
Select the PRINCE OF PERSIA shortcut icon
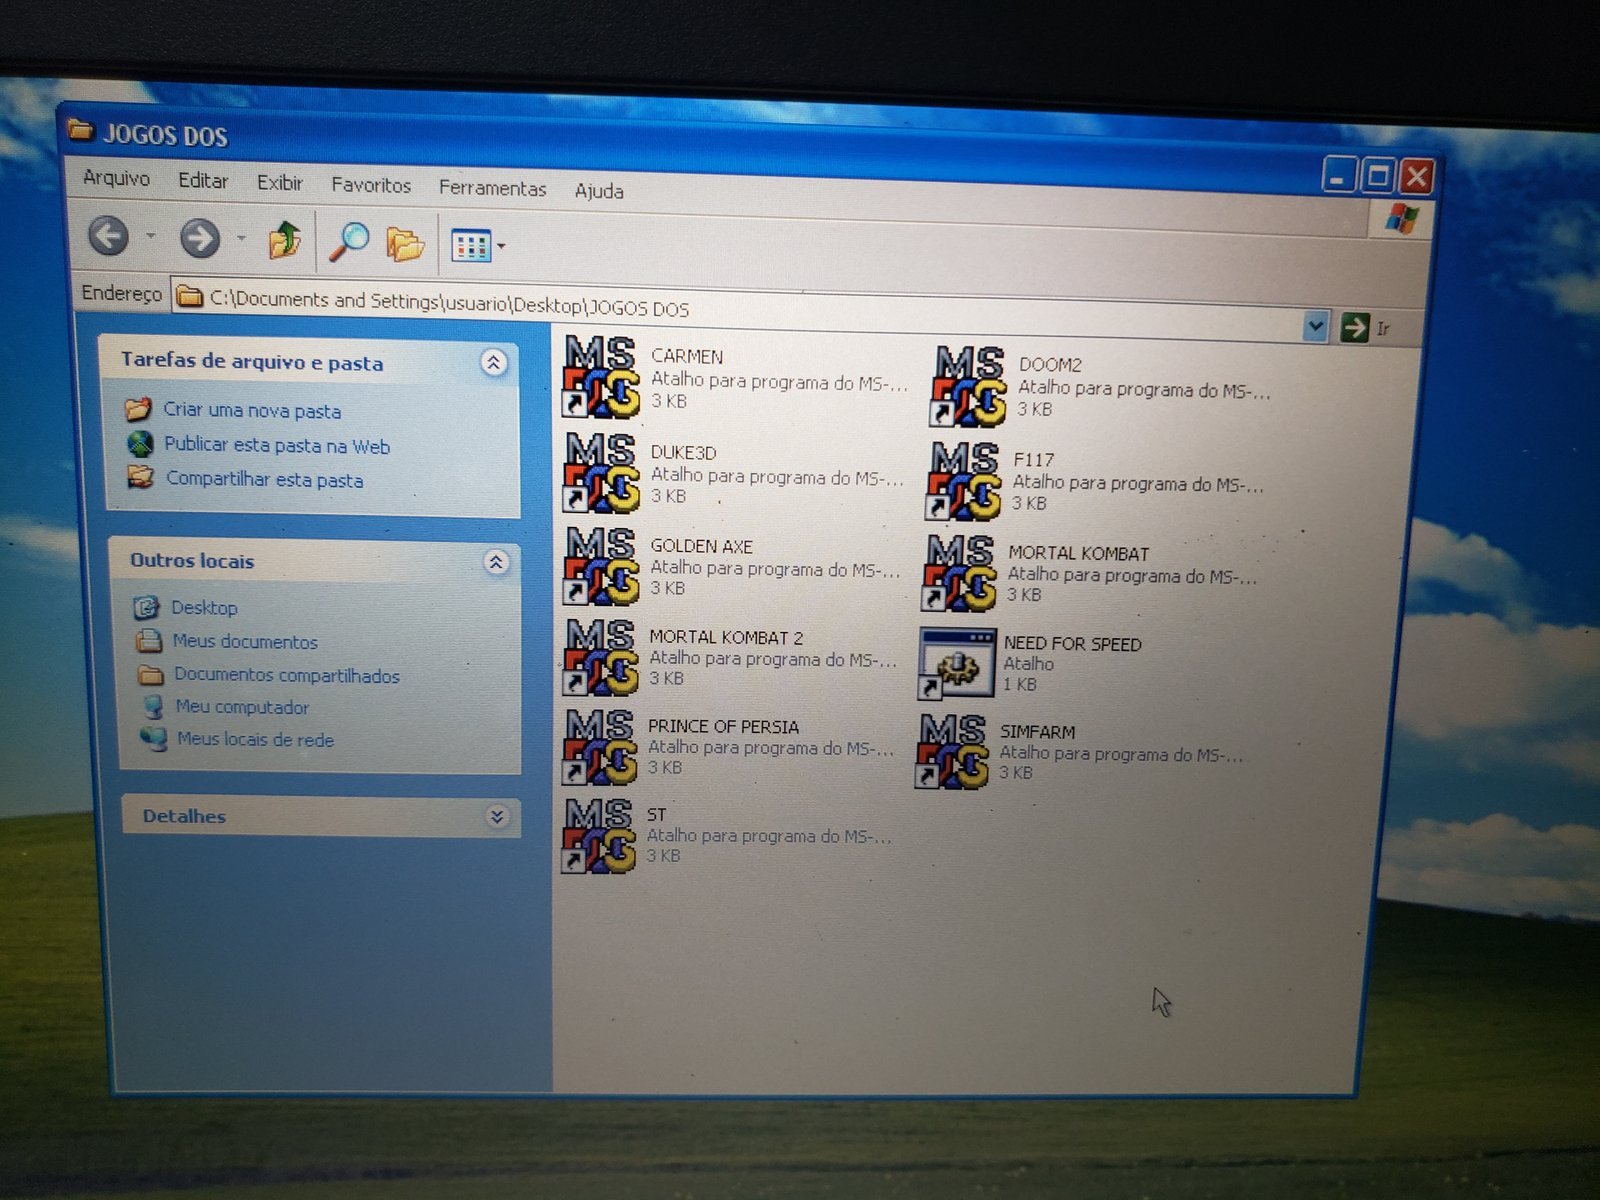599,746
